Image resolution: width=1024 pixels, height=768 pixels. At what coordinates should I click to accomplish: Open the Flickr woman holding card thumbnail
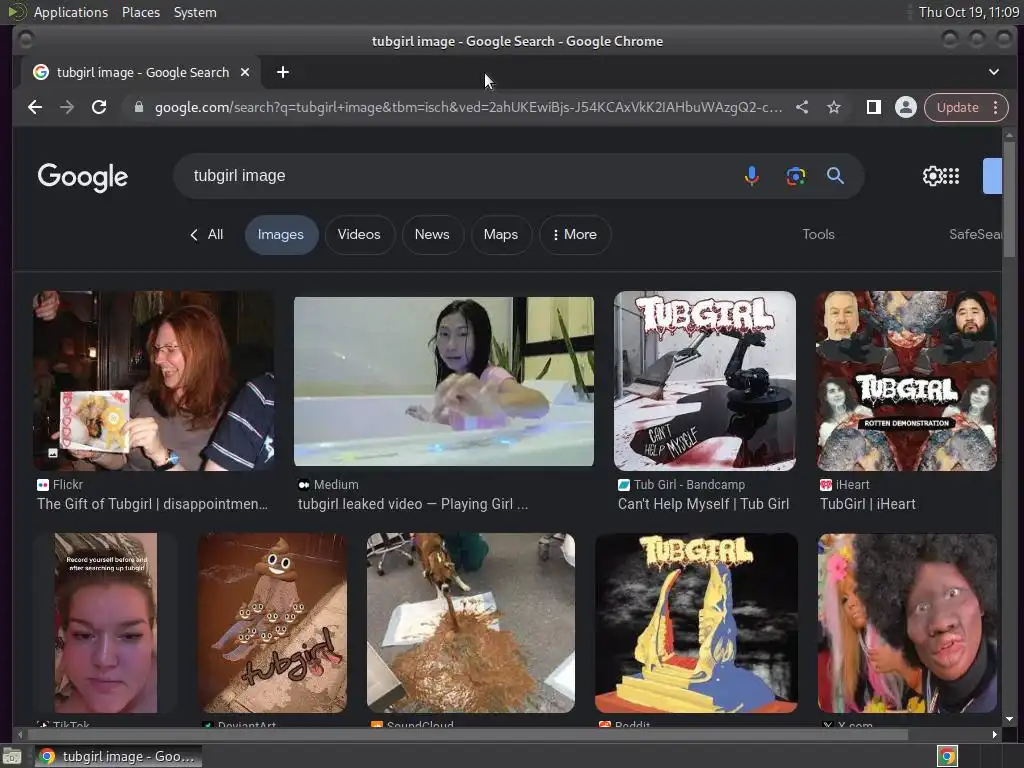[153, 381]
